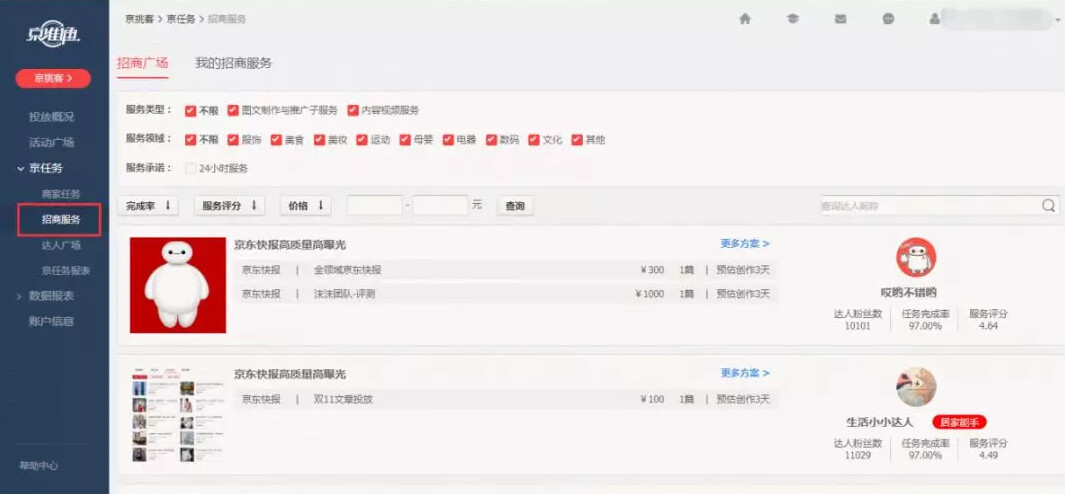
Task: Open 账户信息 in sidebar
Action: [51, 321]
